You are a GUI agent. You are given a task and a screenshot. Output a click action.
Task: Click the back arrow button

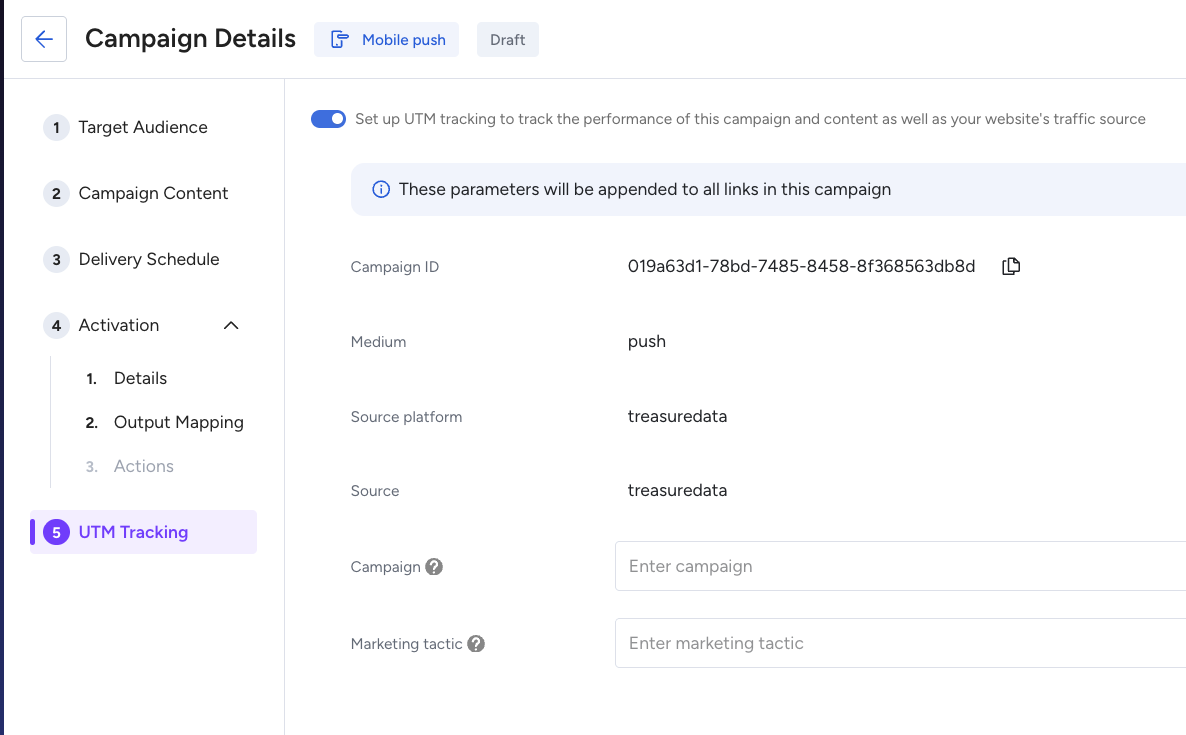(x=44, y=39)
